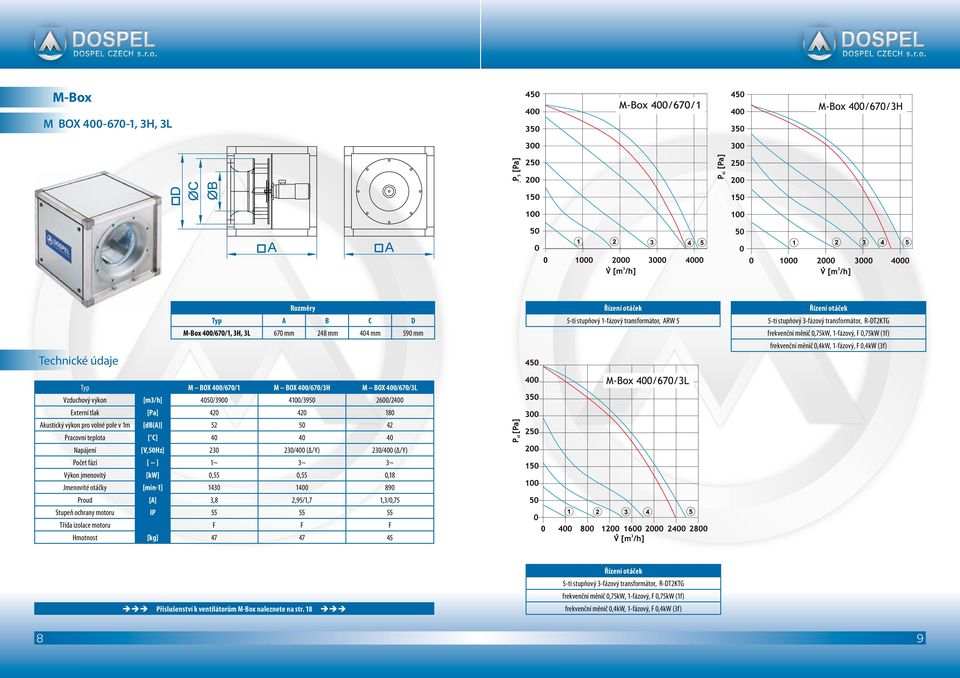960x678 pixels.
Task: Click the M-Box fan product photo
Action: (x=97, y=238)
